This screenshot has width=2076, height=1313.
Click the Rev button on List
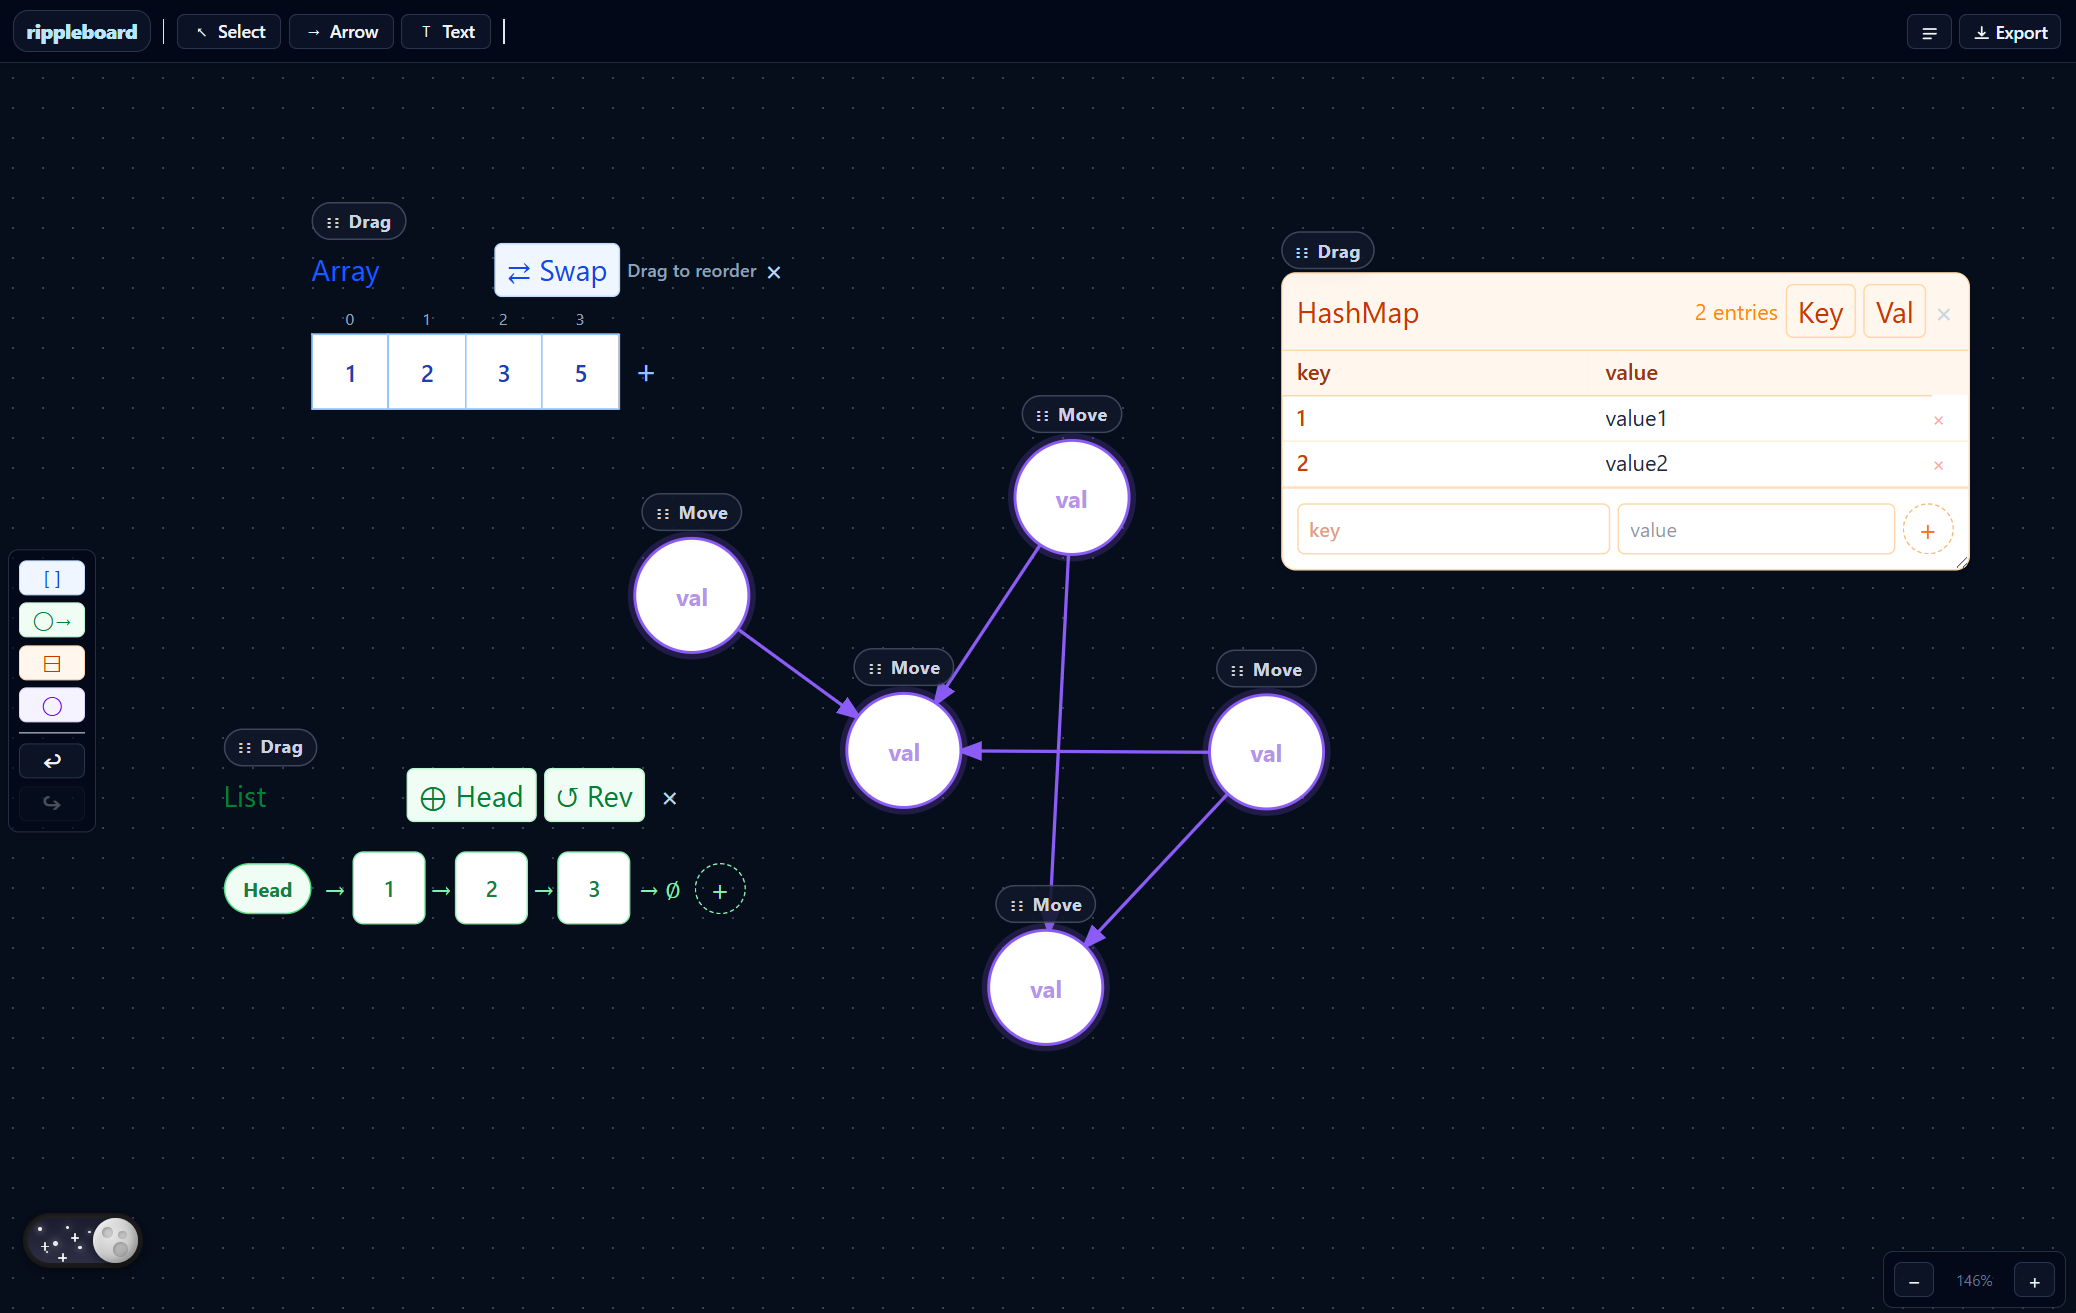point(595,797)
